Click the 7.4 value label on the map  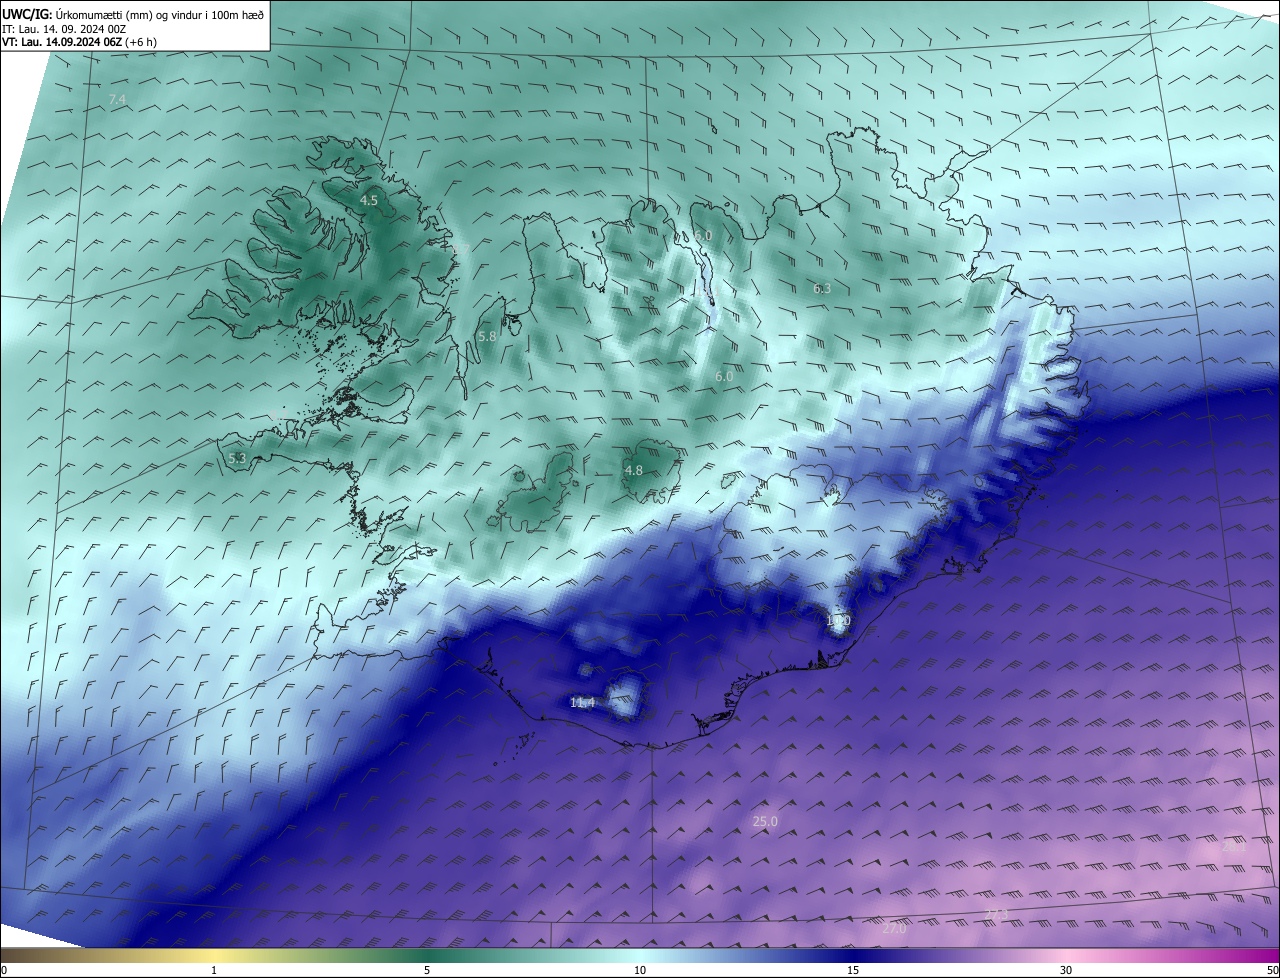[117, 100]
